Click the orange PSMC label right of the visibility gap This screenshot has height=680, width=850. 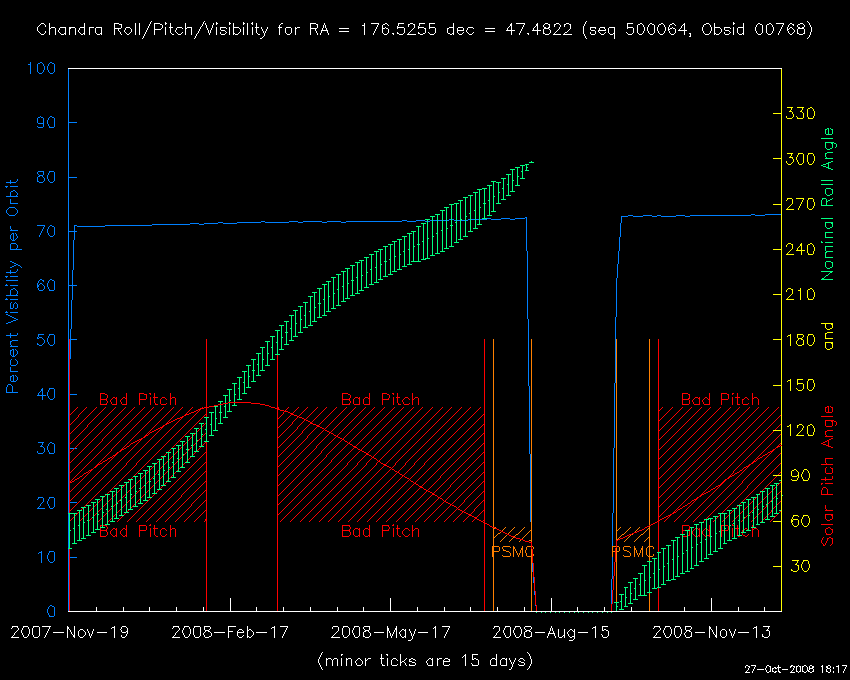tap(633, 551)
